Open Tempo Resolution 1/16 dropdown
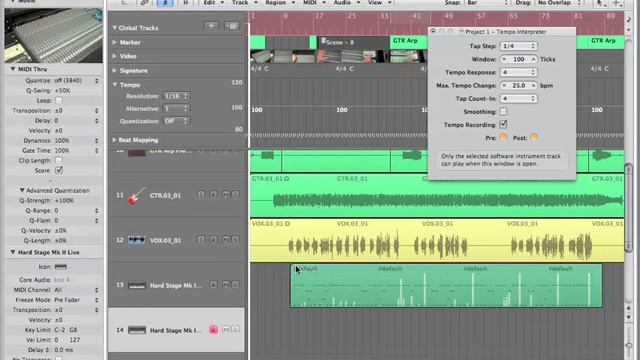This screenshot has width=640, height=360. click(176, 96)
